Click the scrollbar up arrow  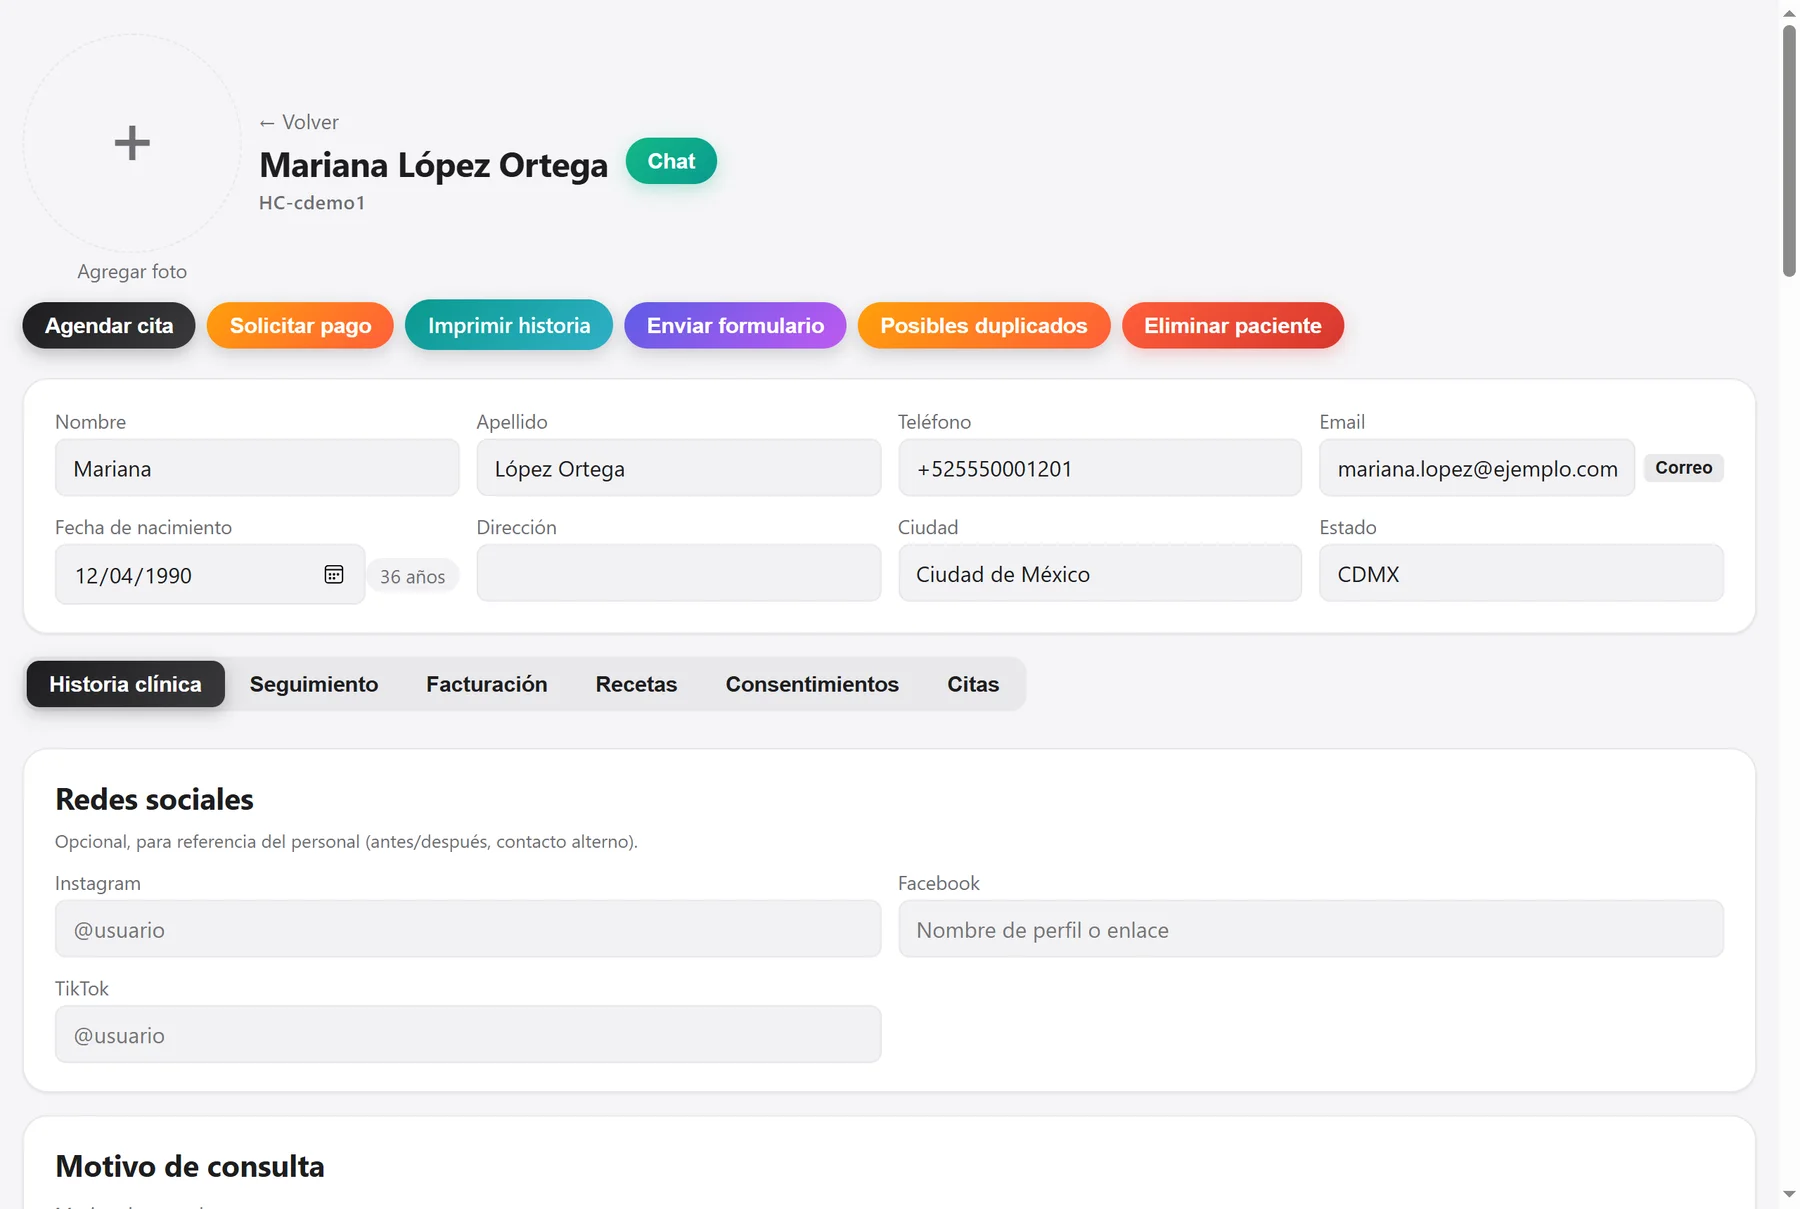[1789, 13]
